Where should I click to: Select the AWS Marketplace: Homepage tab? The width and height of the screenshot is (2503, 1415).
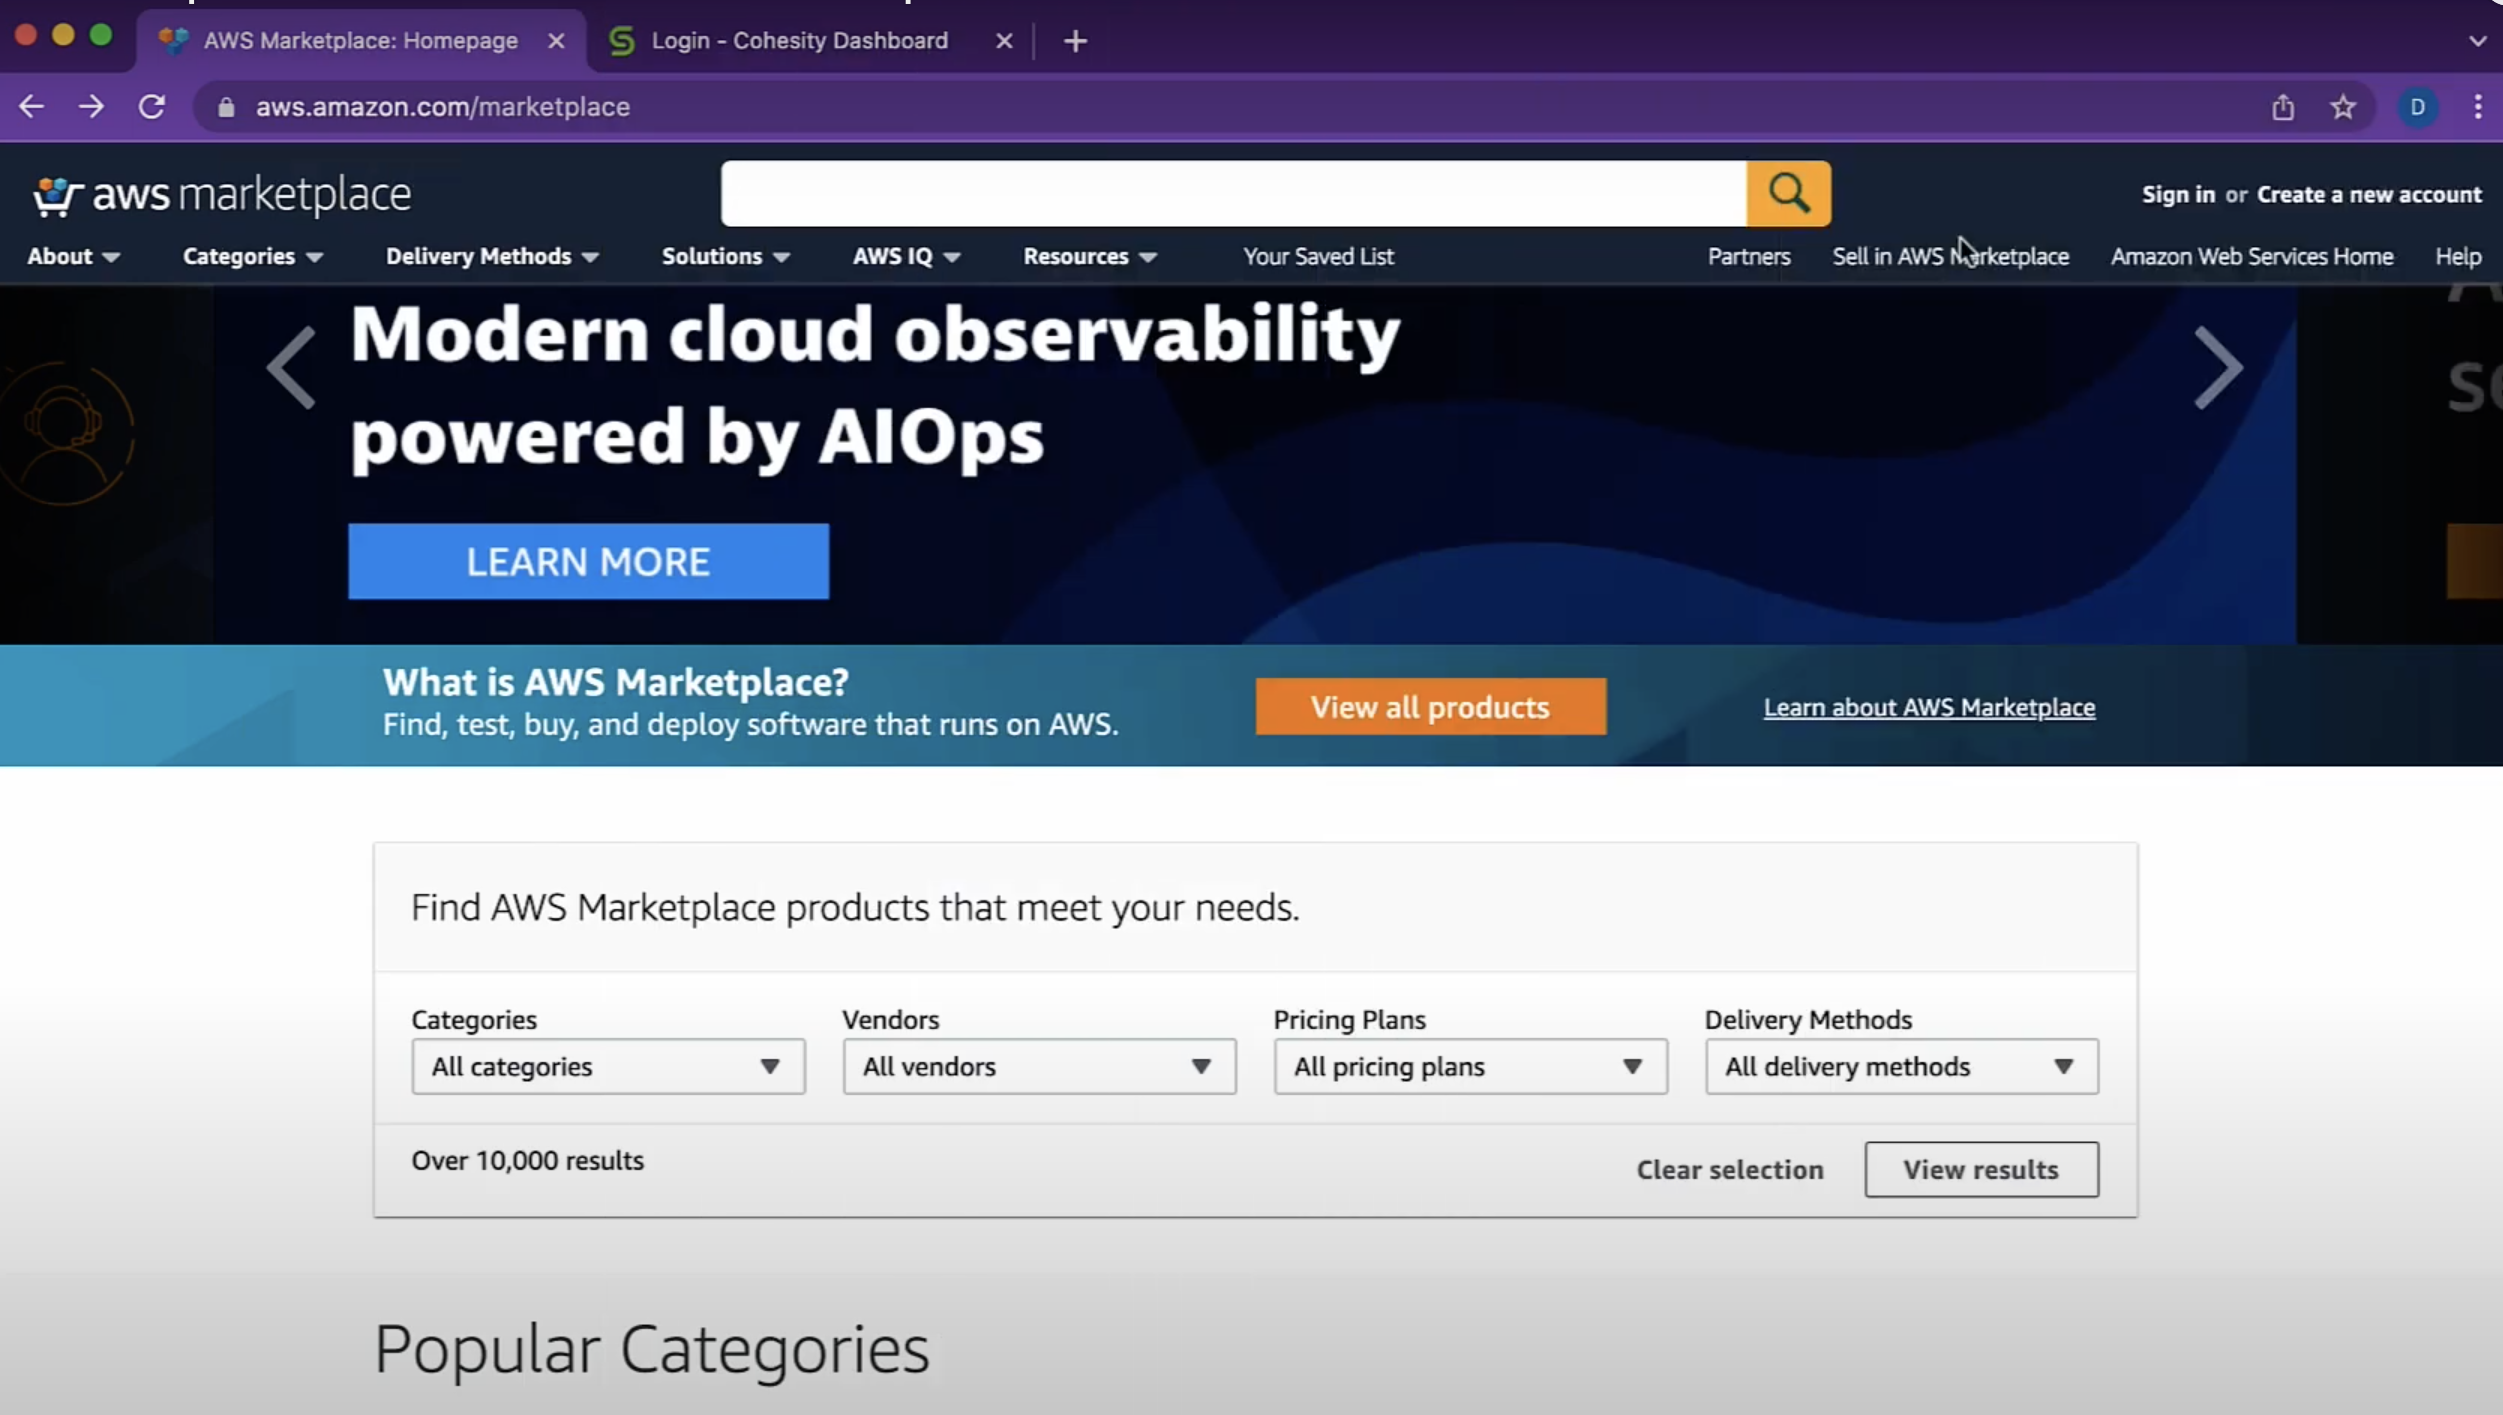[x=360, y=41]
